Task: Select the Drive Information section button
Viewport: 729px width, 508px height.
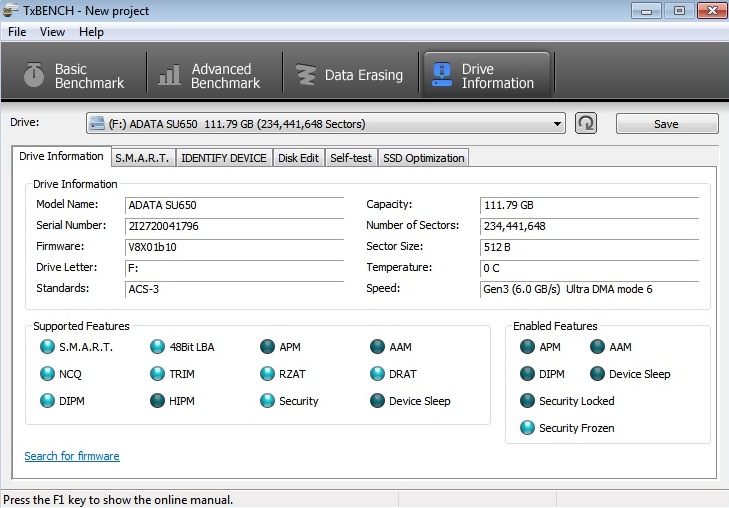Action: 487,75
